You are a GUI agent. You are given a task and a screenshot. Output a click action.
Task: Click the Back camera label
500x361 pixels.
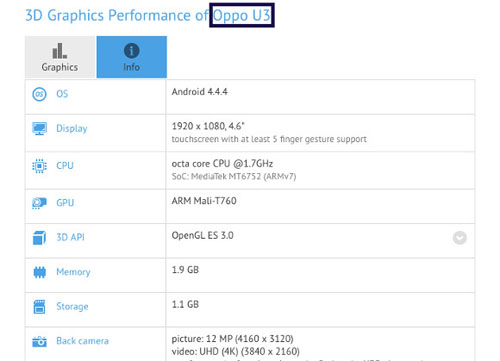pyautogui.click(x=82, y=341)
